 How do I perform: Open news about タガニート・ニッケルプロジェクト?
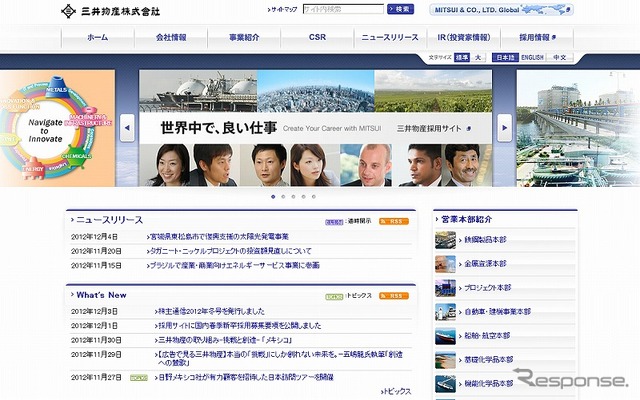pyautogui.click(x=229, y=251)
